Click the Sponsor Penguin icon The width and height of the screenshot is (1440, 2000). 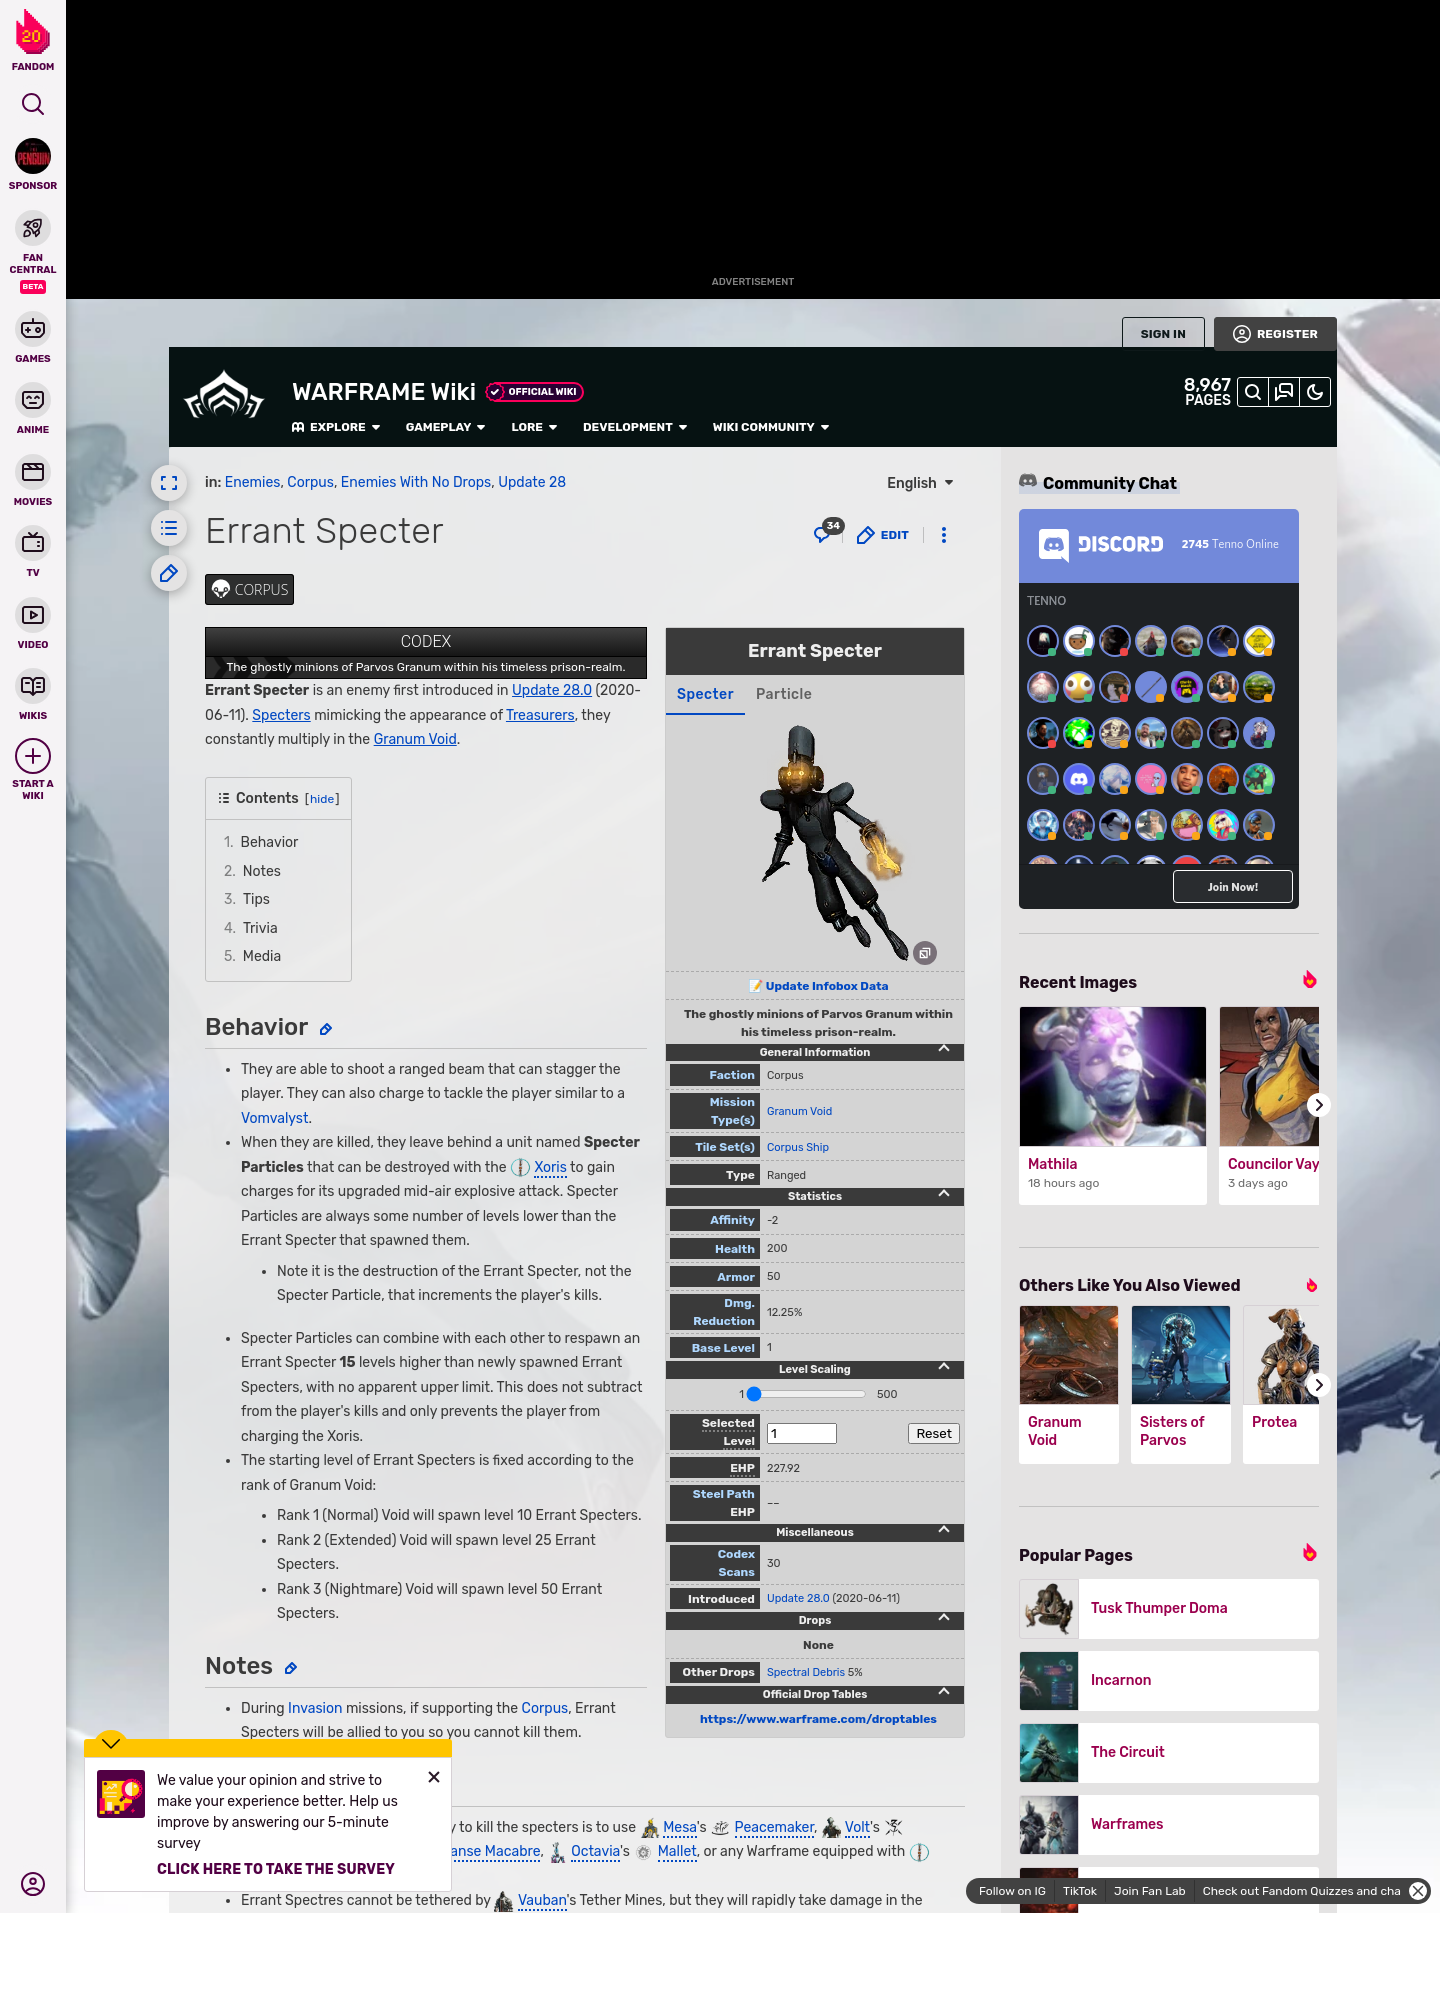tap(33, 157)
